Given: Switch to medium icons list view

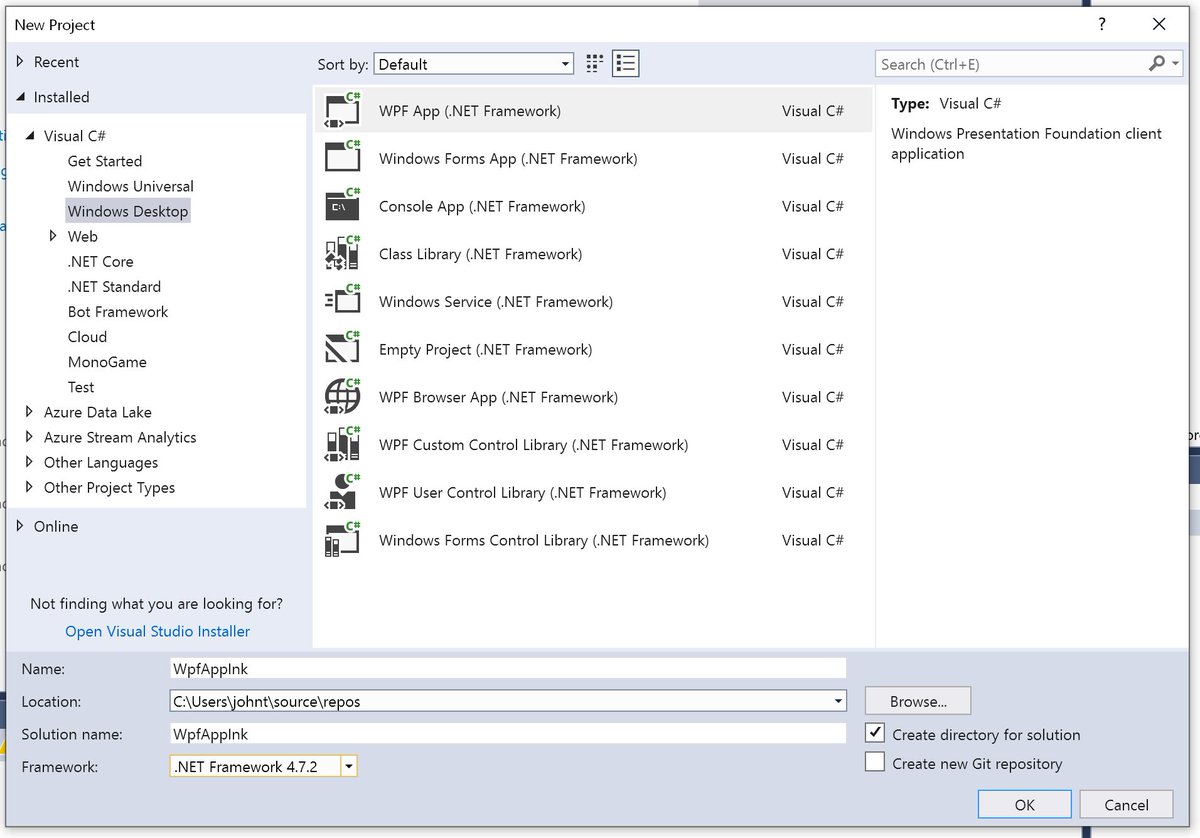Looking at the screenshot, I should click(x=626, y=64).
